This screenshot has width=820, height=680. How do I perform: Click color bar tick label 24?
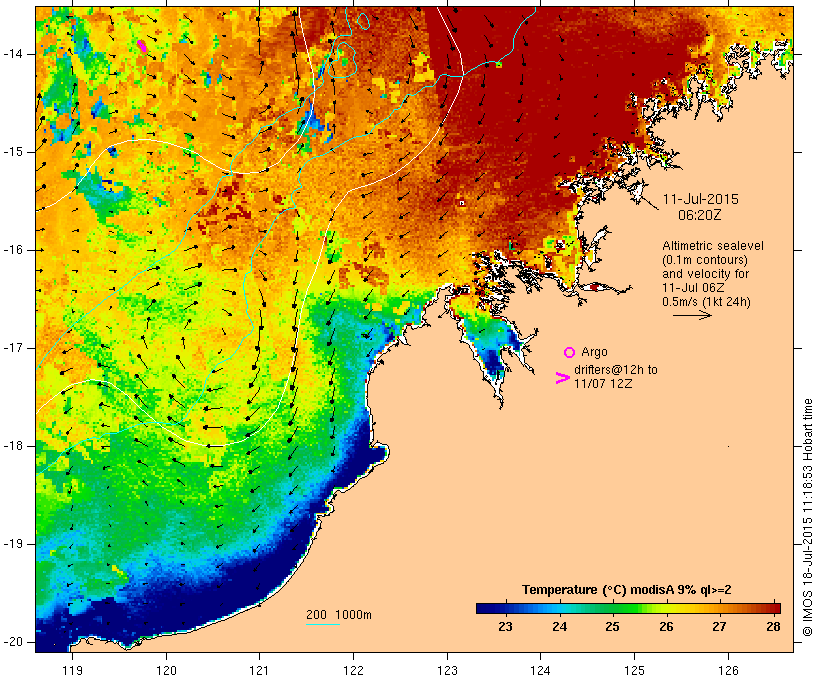(x=560, y=627)
